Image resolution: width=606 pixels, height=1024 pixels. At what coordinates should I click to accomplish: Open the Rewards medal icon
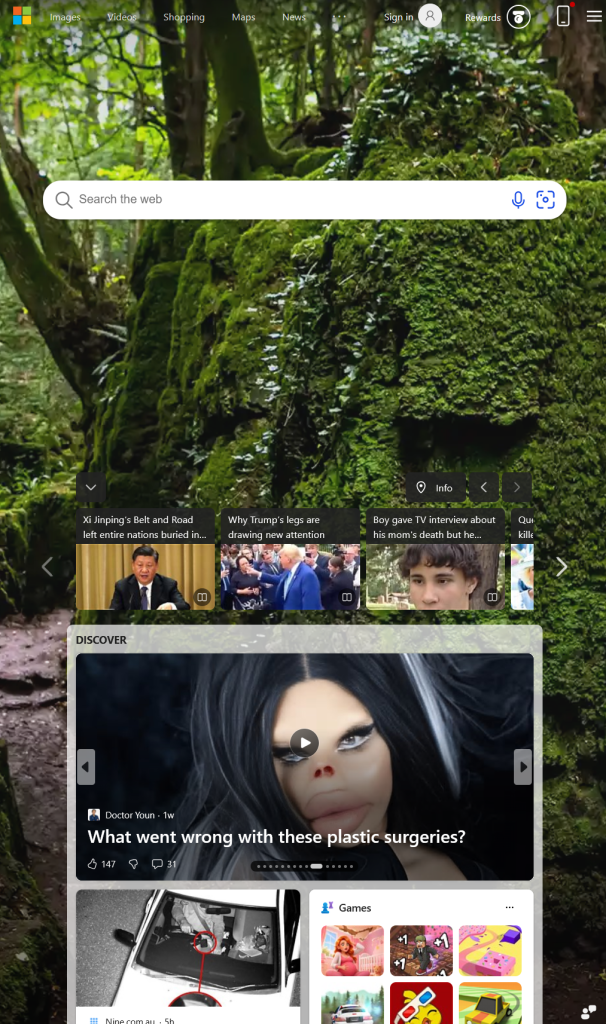pyautogui.click(x=518, y=17)
